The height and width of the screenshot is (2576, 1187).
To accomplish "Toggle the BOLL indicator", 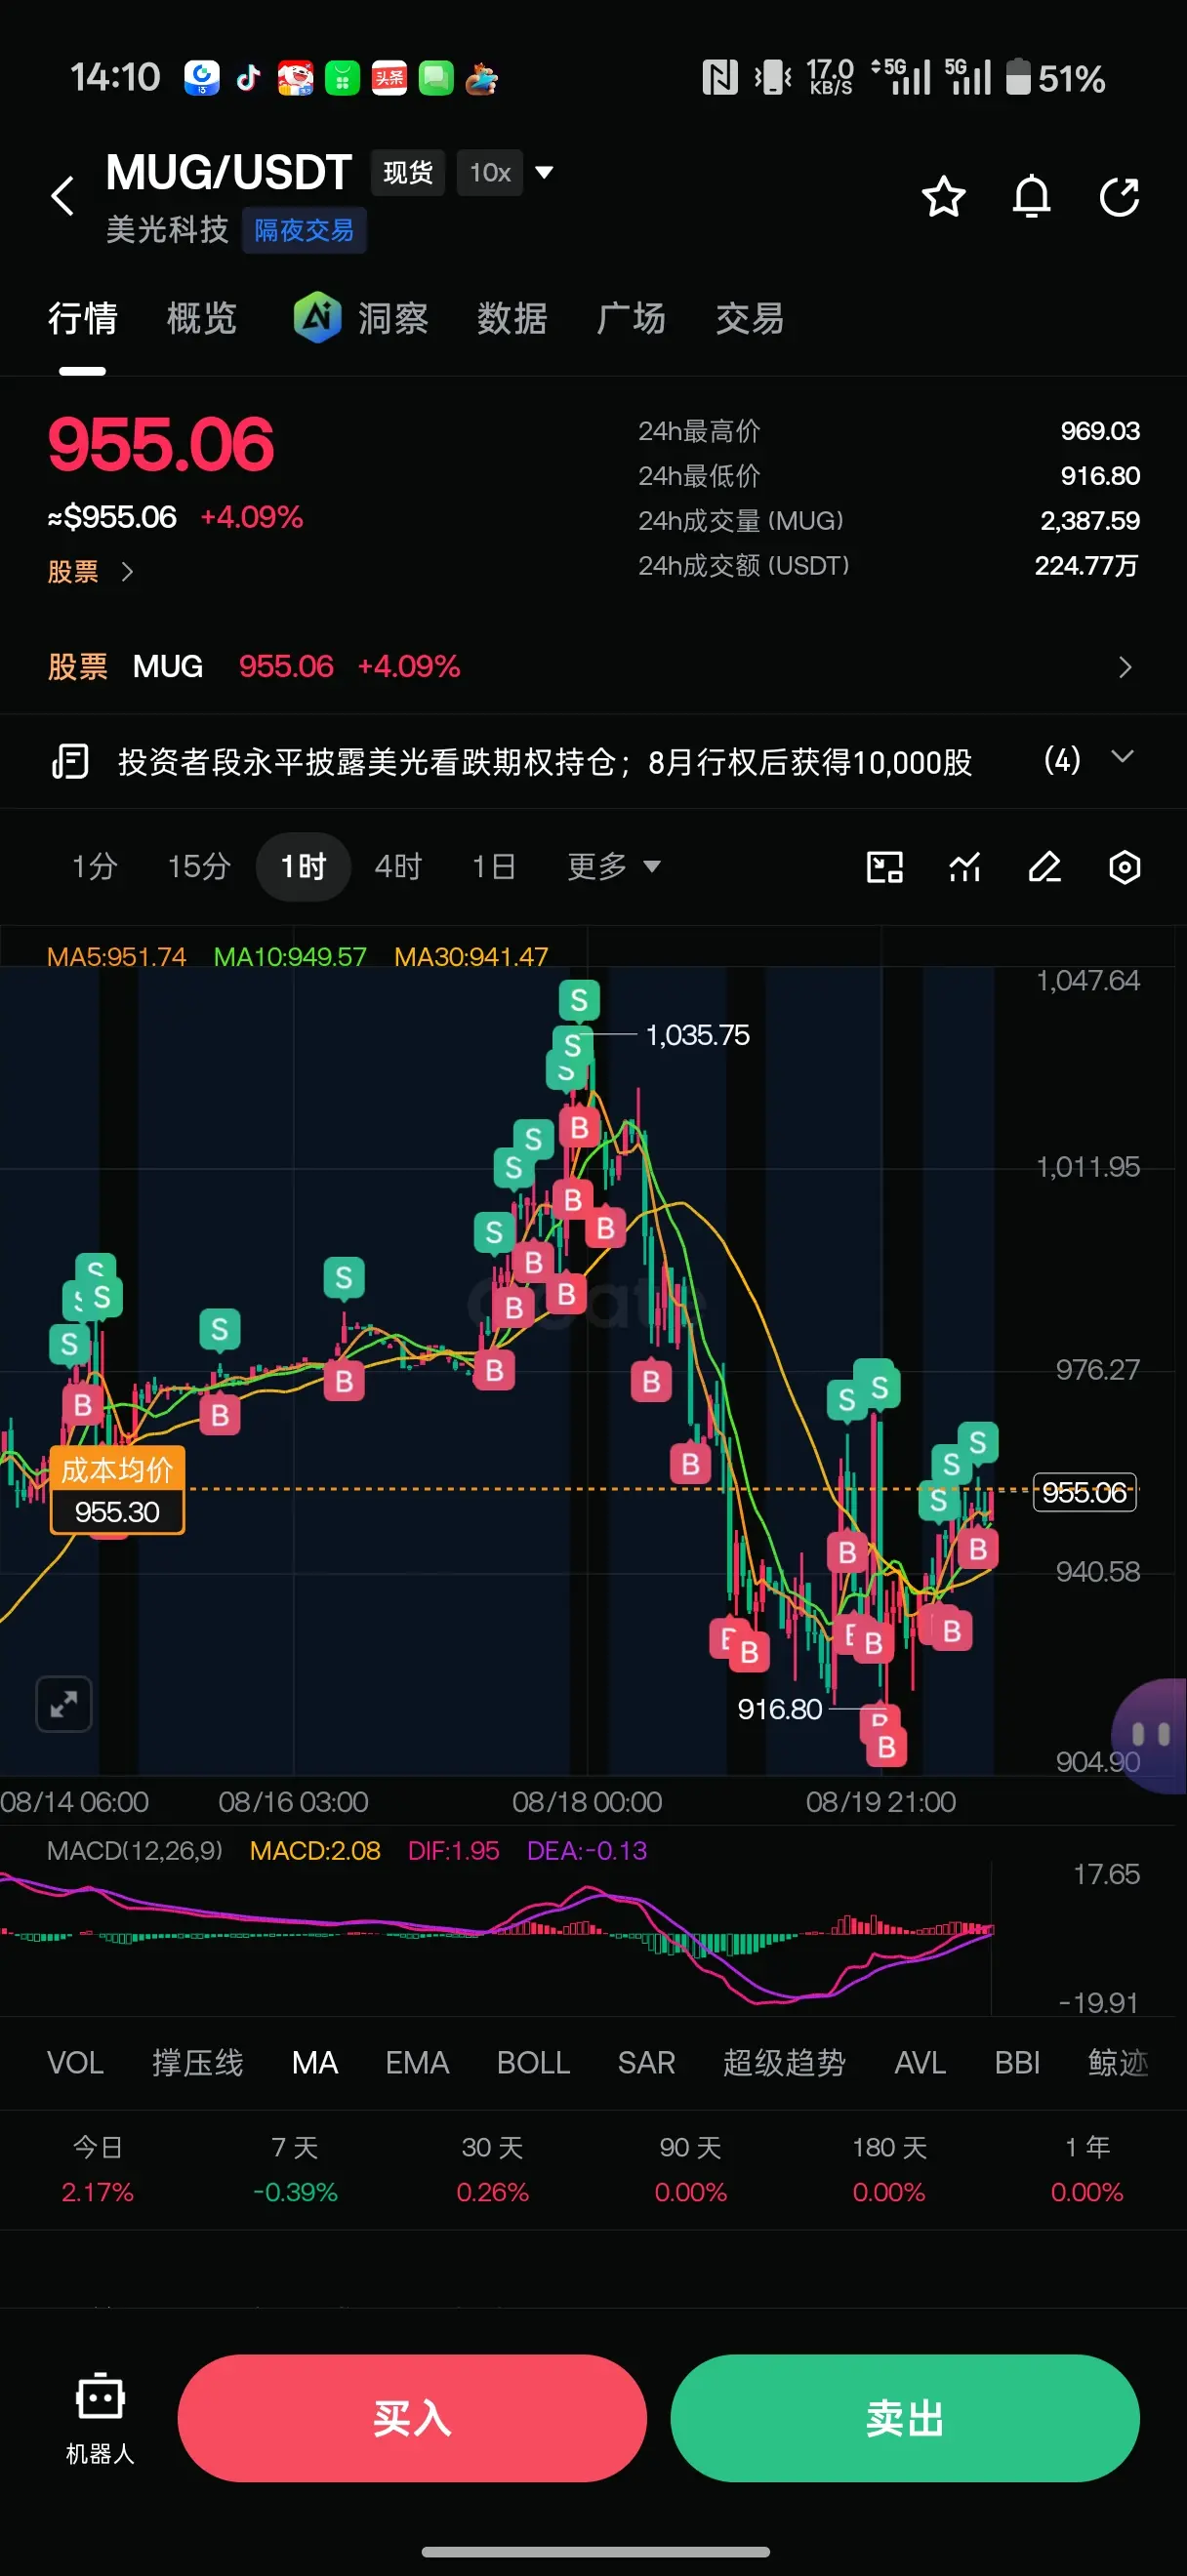I will (x=533, y=2062).
